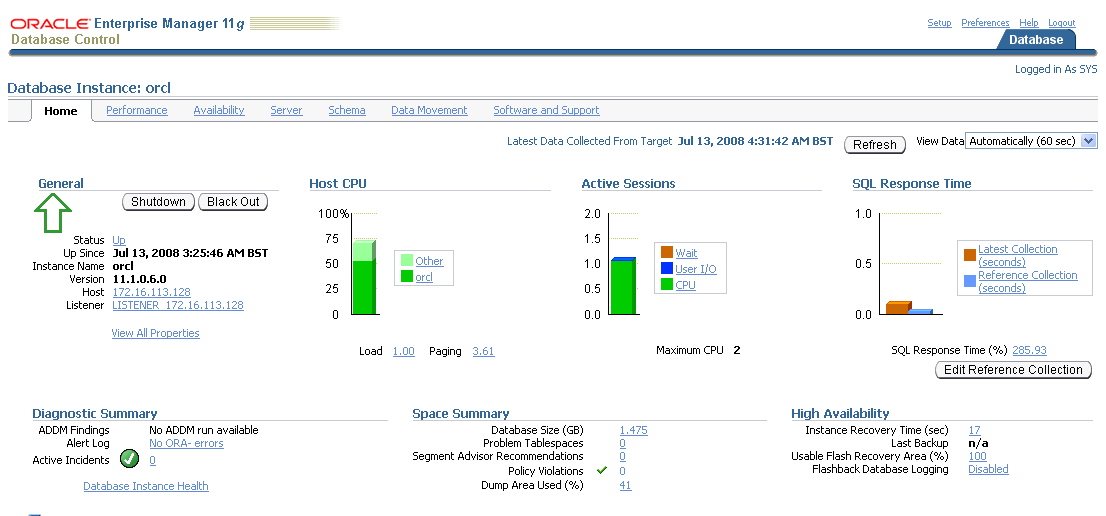Go to the Data Movement tab

[x=430, y=110]
